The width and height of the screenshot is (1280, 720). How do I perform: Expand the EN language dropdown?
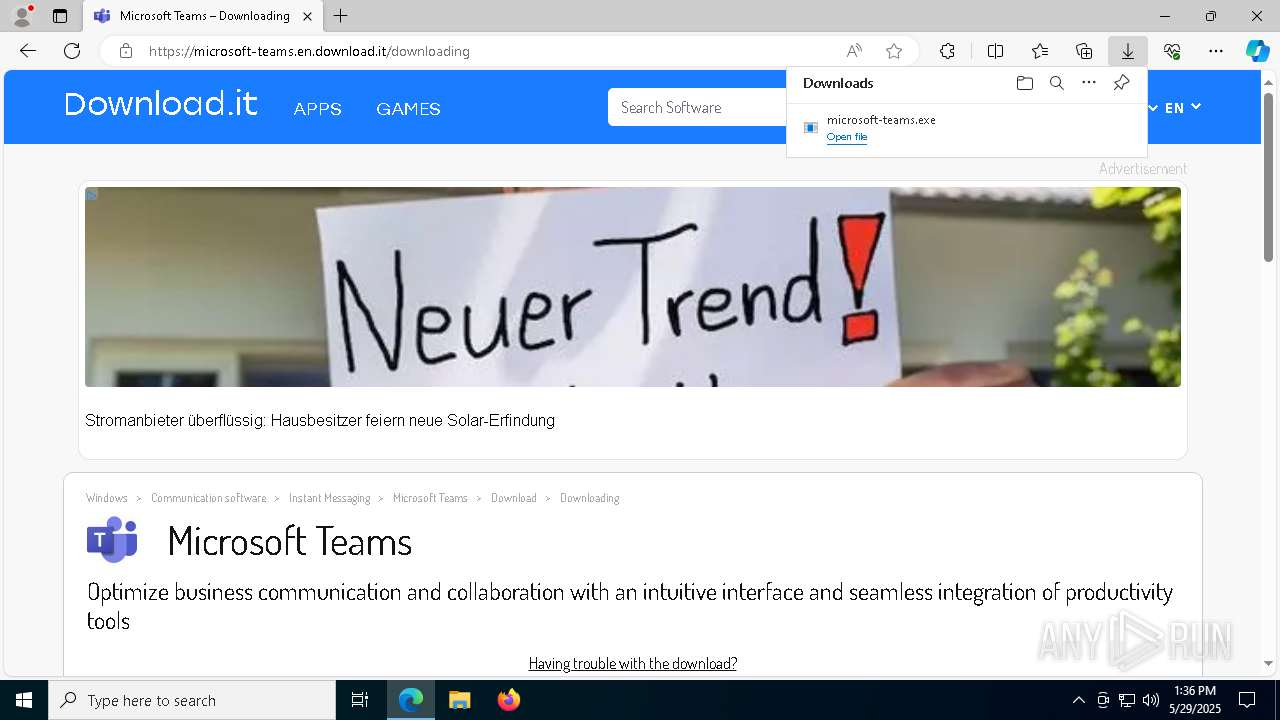pyautogui.click(x=1183, y=108)
